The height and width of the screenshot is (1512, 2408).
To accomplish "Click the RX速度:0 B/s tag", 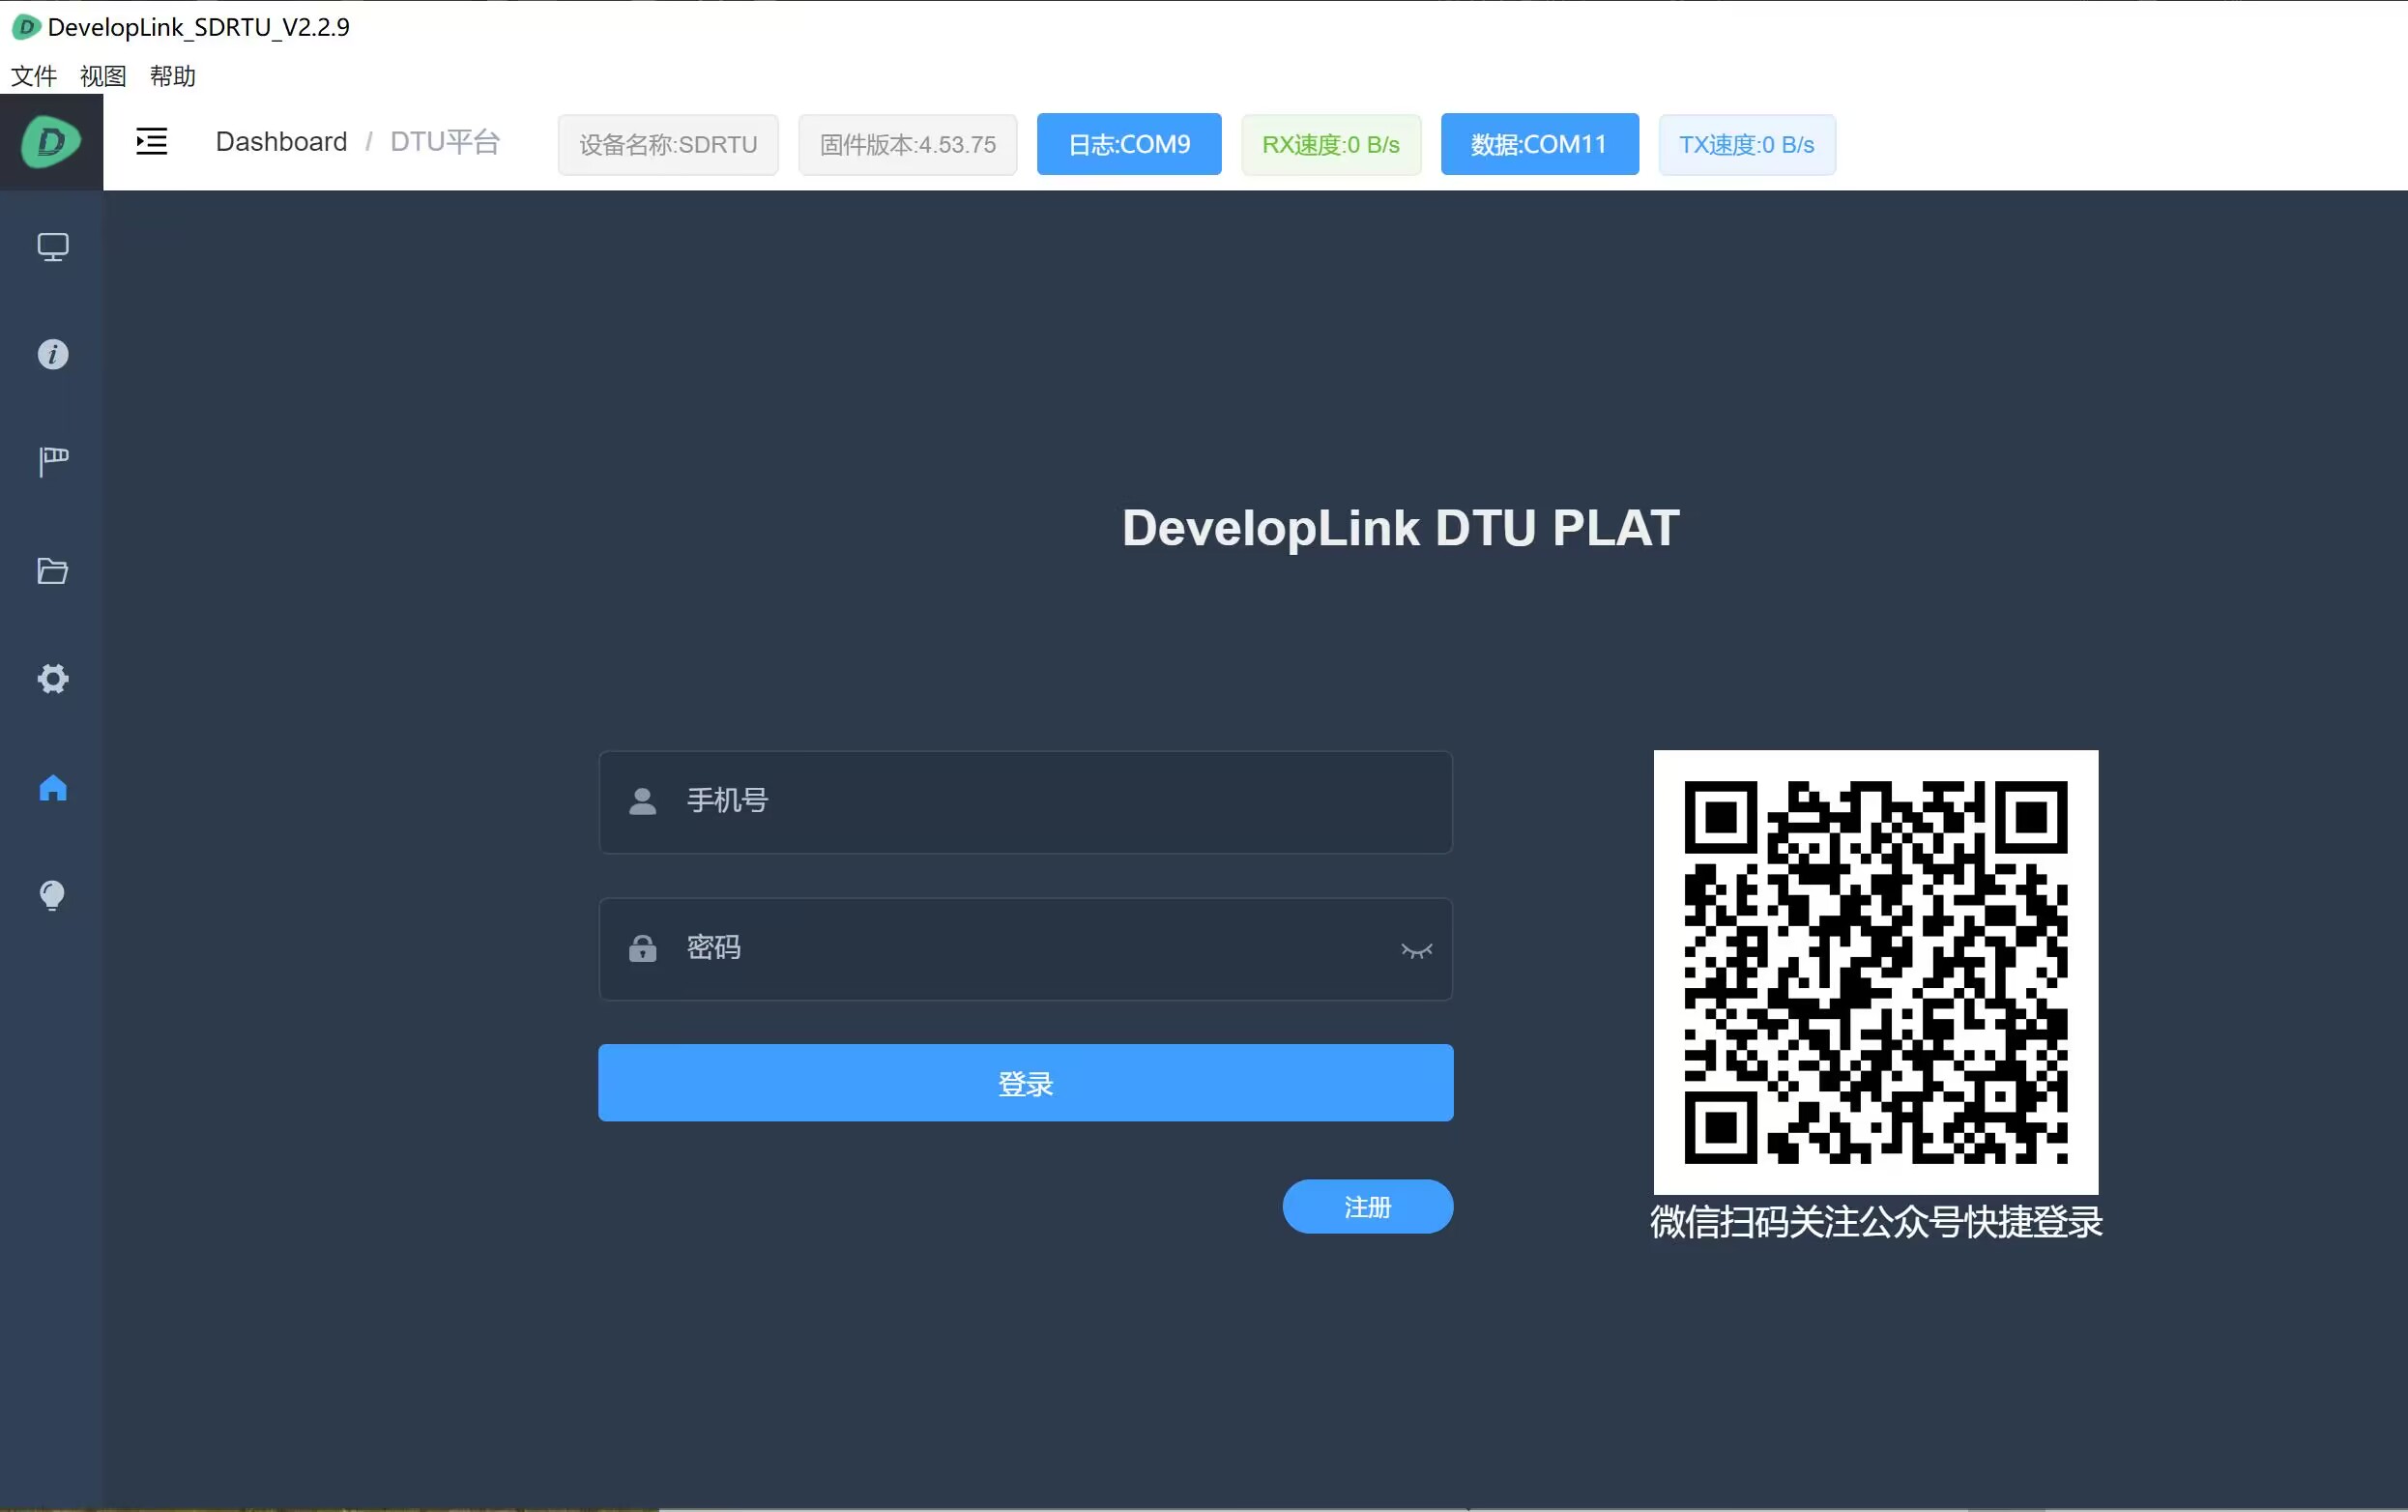I will (x=1330, y=145).
